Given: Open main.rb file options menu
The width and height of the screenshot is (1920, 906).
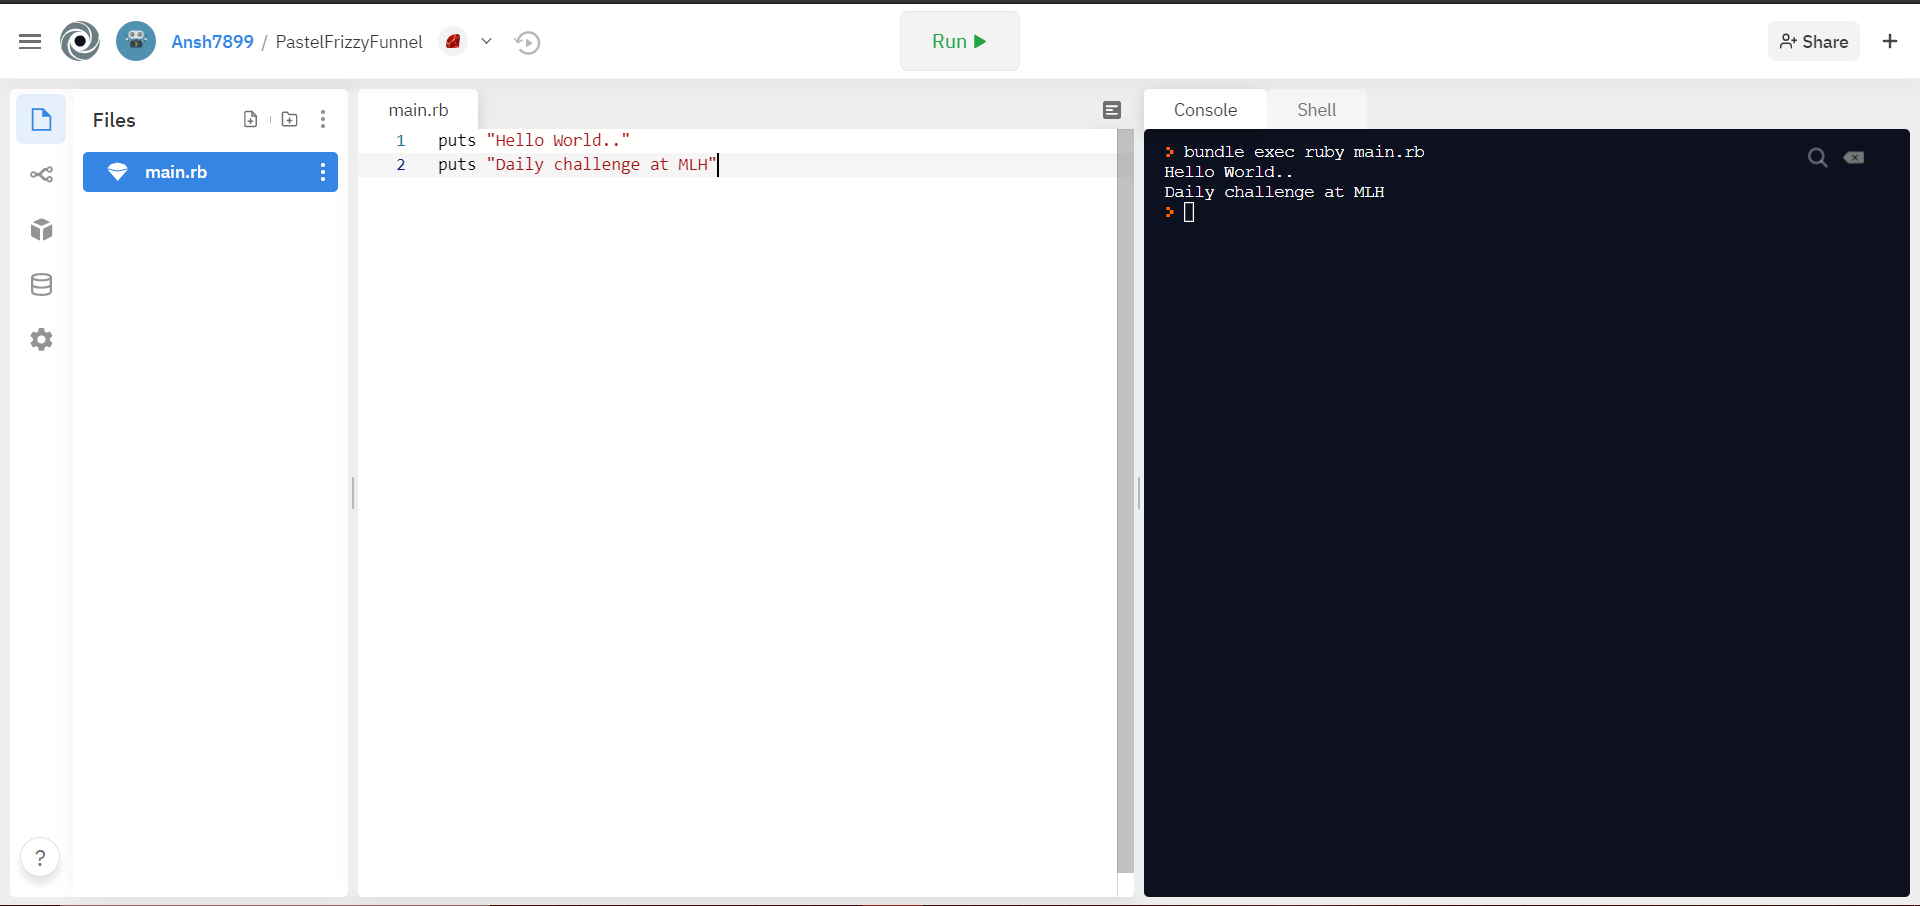Looking at the screenshot, I should [x=323, y=172].
